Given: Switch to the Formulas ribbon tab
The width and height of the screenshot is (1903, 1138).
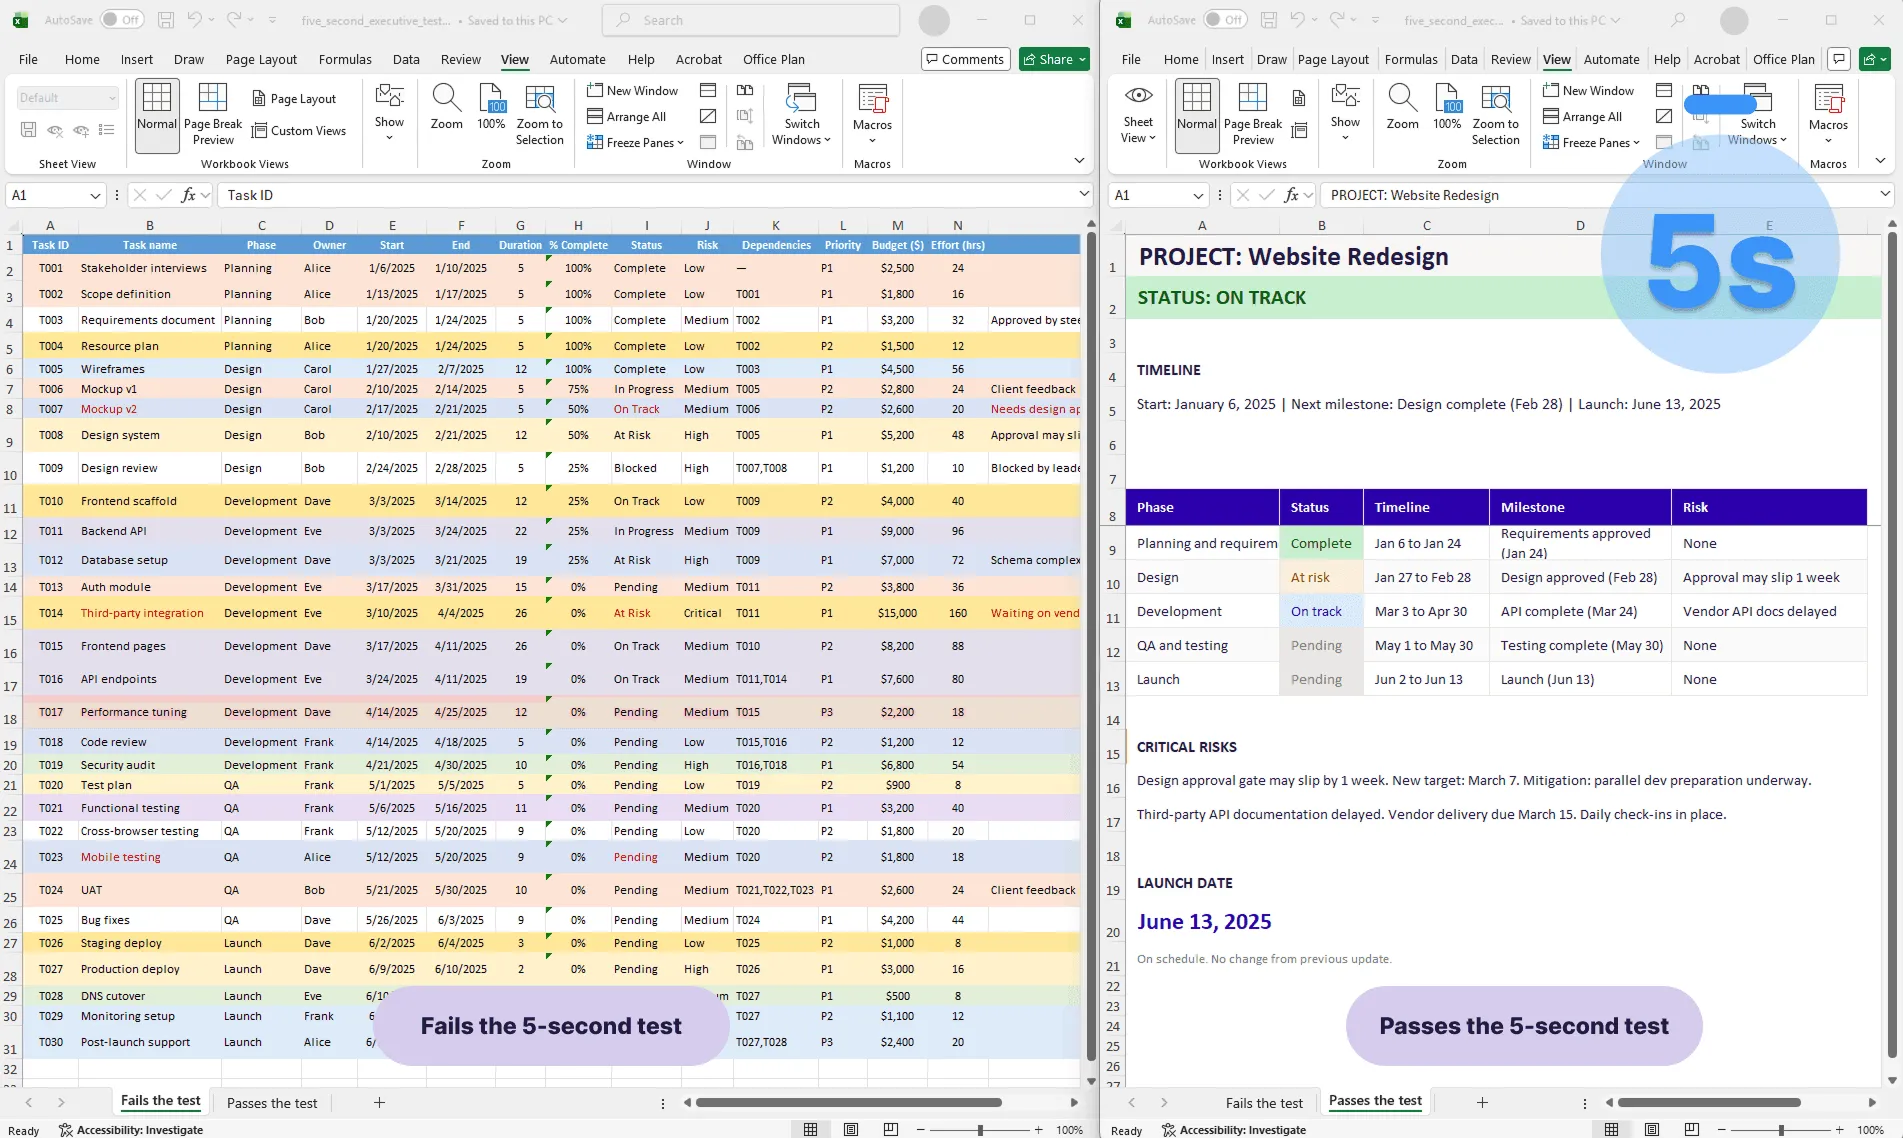Looking at the screenshot, I should click(345, 59).
